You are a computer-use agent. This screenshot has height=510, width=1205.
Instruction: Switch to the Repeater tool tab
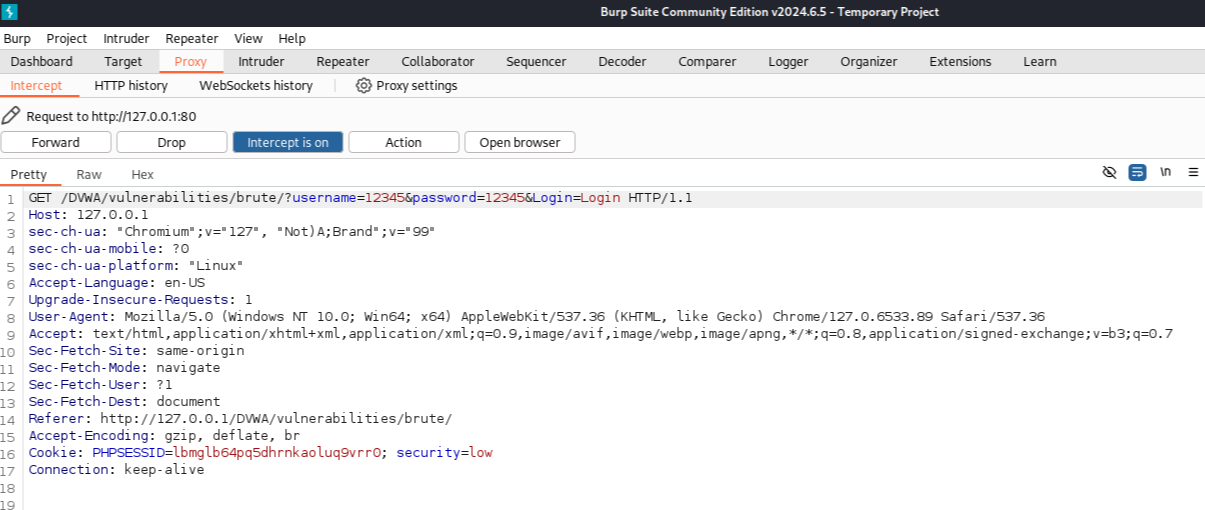pyautogui.click(x=343, y=61)
